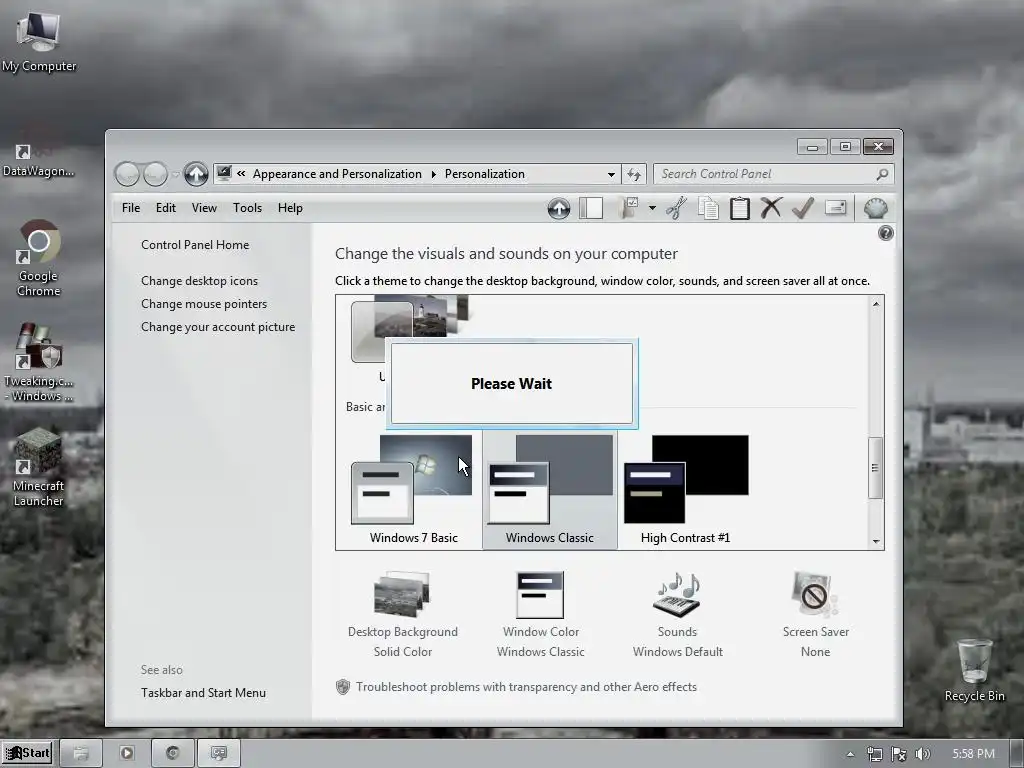Open Screen Saver settings

(815, 615)
